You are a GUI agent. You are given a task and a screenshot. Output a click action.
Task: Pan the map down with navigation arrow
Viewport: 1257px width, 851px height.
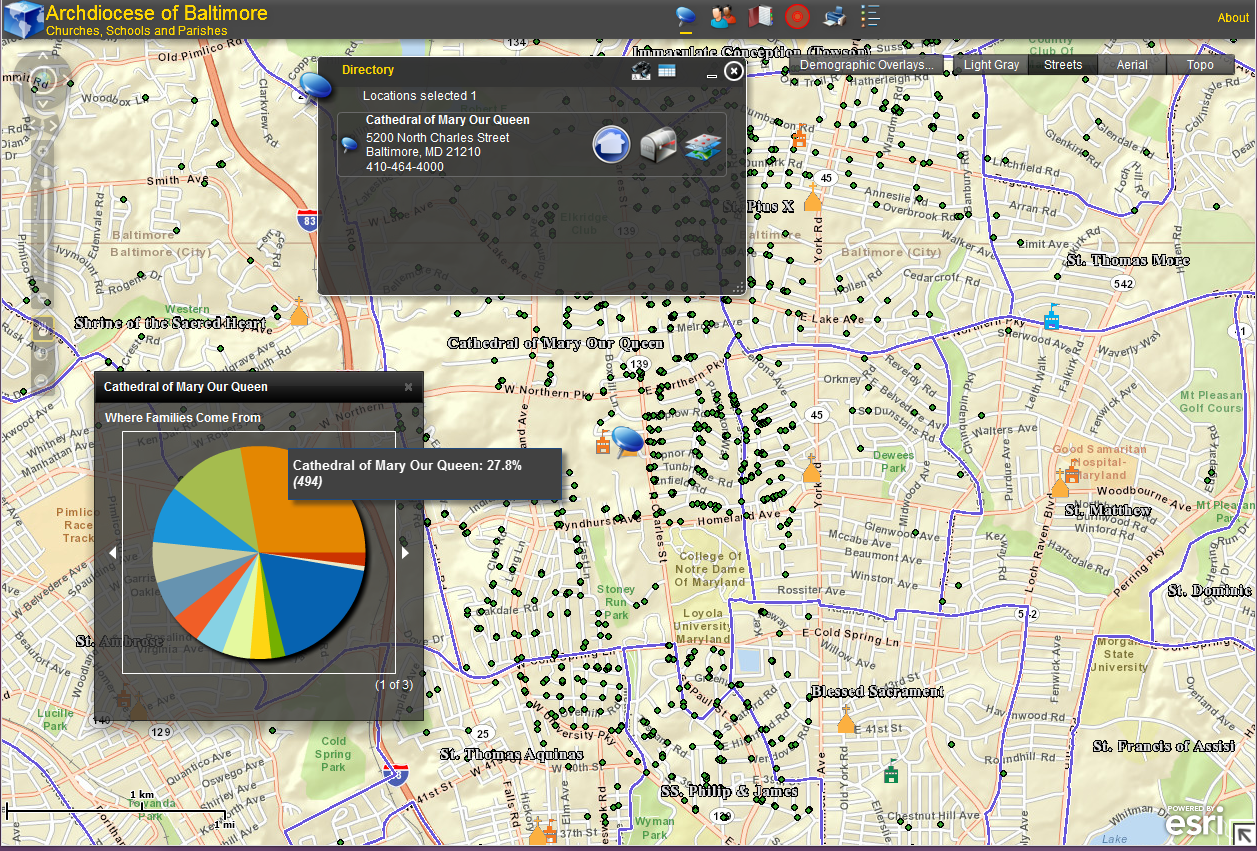[x=42, y=102]
